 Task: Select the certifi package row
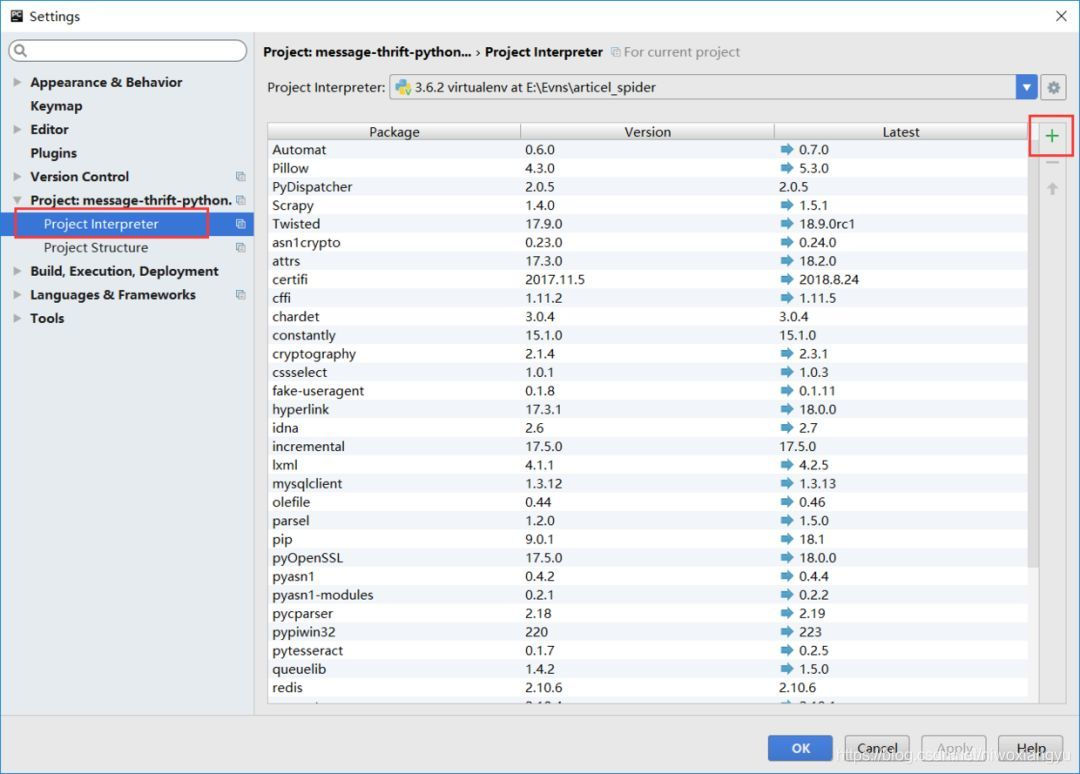click(x=647, y=280)
